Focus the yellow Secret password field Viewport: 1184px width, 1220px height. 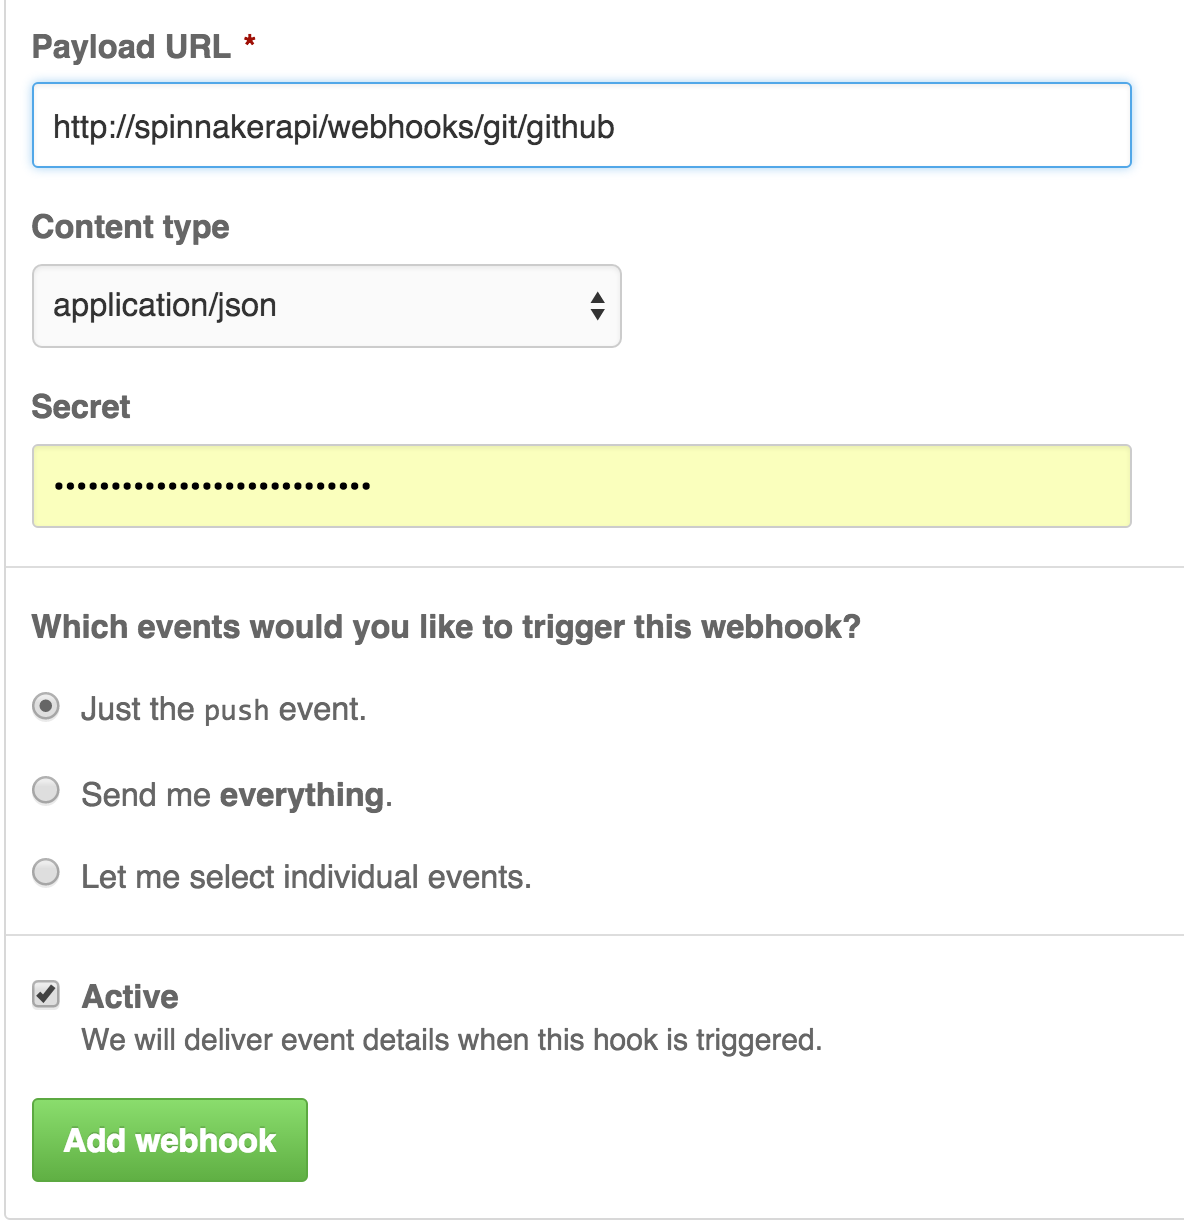582,486
